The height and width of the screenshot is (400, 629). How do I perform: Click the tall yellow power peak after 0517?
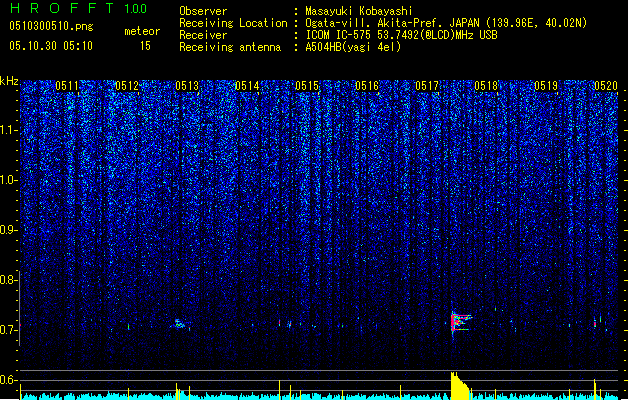[460, 386]
